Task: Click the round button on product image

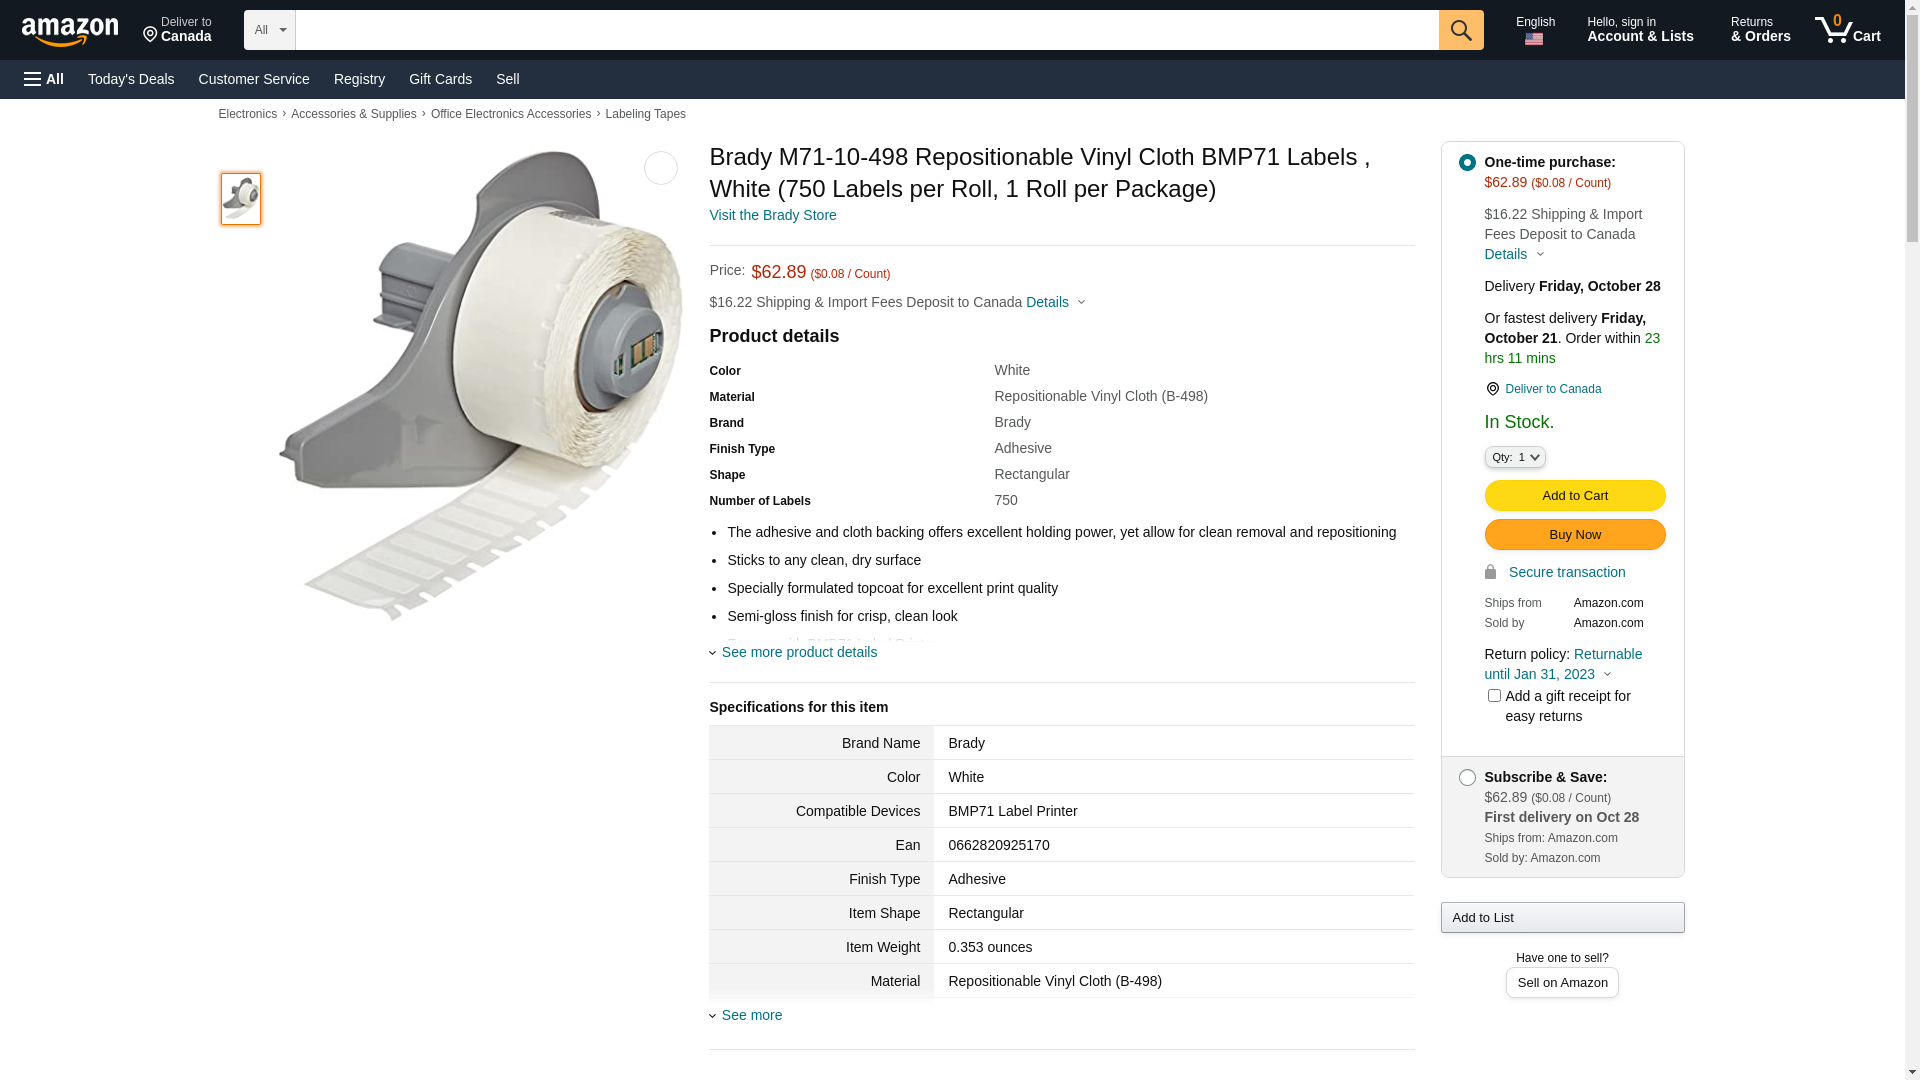Action: [x=660, y=168]
